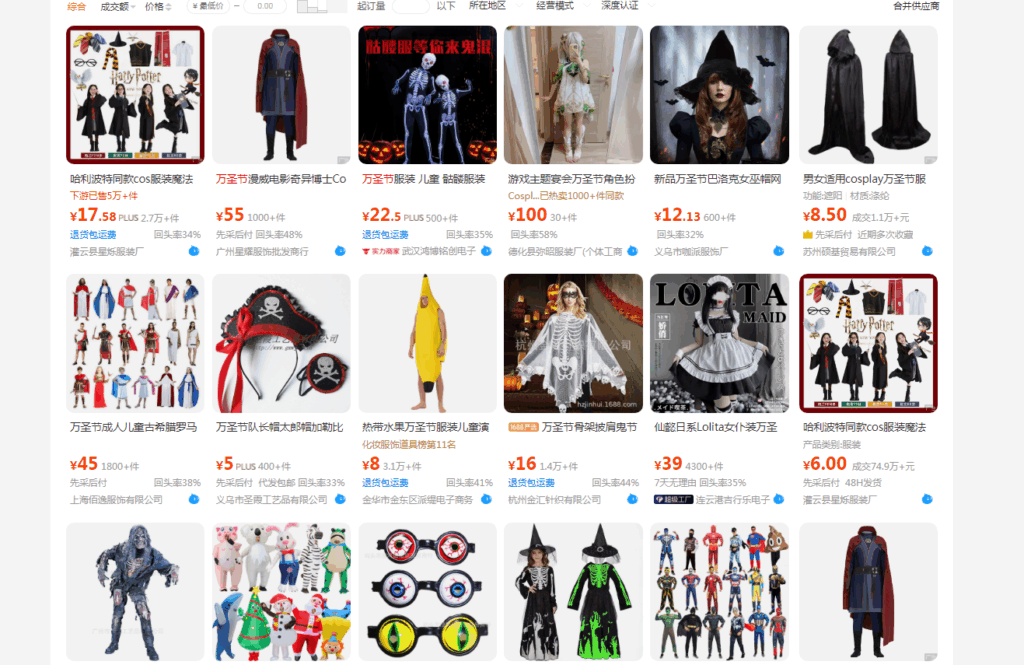Open 万圣节骨架披肩鬼节 product title link
The image size is (1024, 665).
pos(589,427)
